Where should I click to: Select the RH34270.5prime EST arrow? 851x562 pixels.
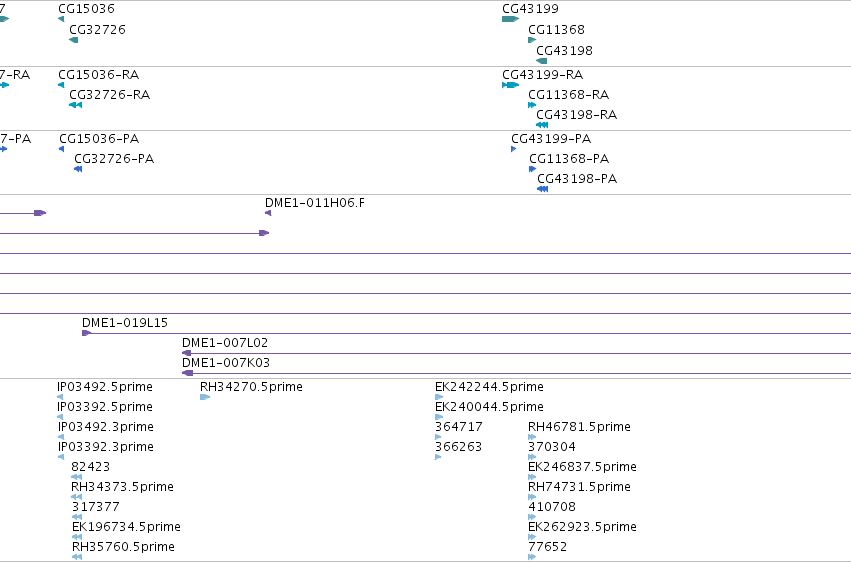tap(205, 398)
